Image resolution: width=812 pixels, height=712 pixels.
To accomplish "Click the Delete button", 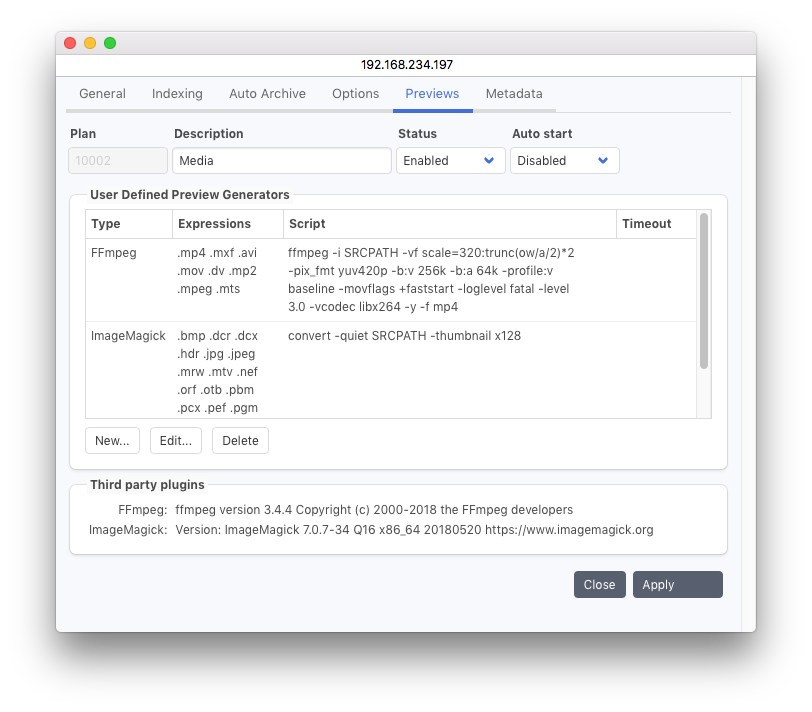I will (240, 441).
